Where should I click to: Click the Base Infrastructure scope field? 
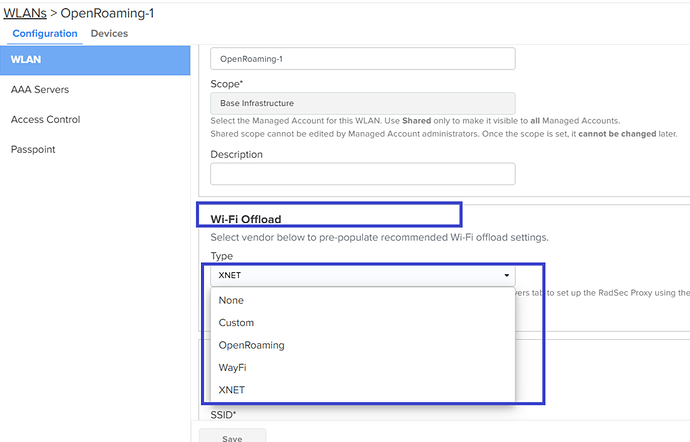(x=362, y=103)
